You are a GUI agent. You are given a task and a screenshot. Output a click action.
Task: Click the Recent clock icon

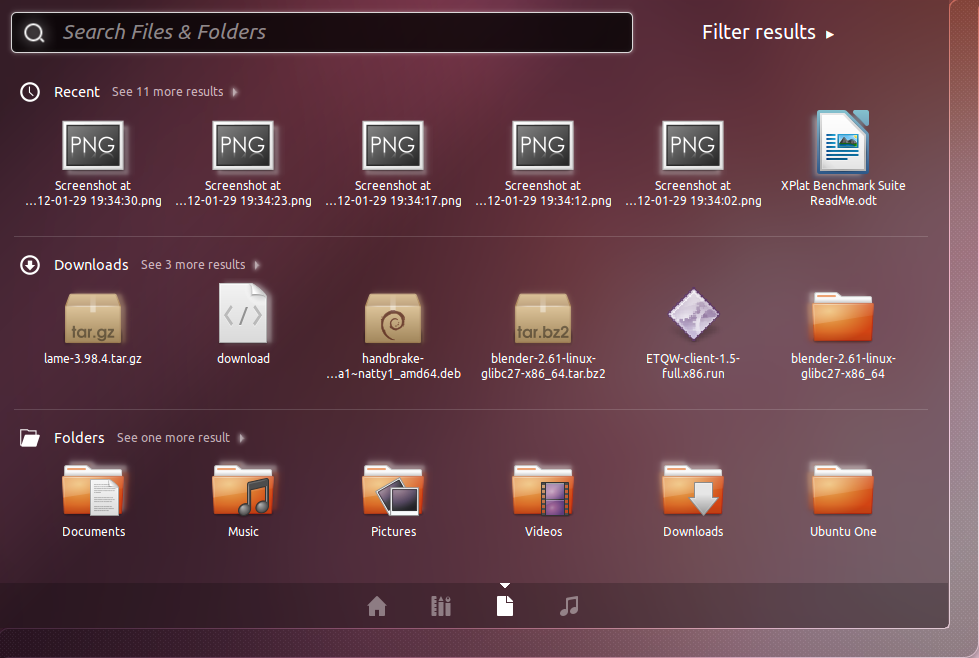click(29, 91)
